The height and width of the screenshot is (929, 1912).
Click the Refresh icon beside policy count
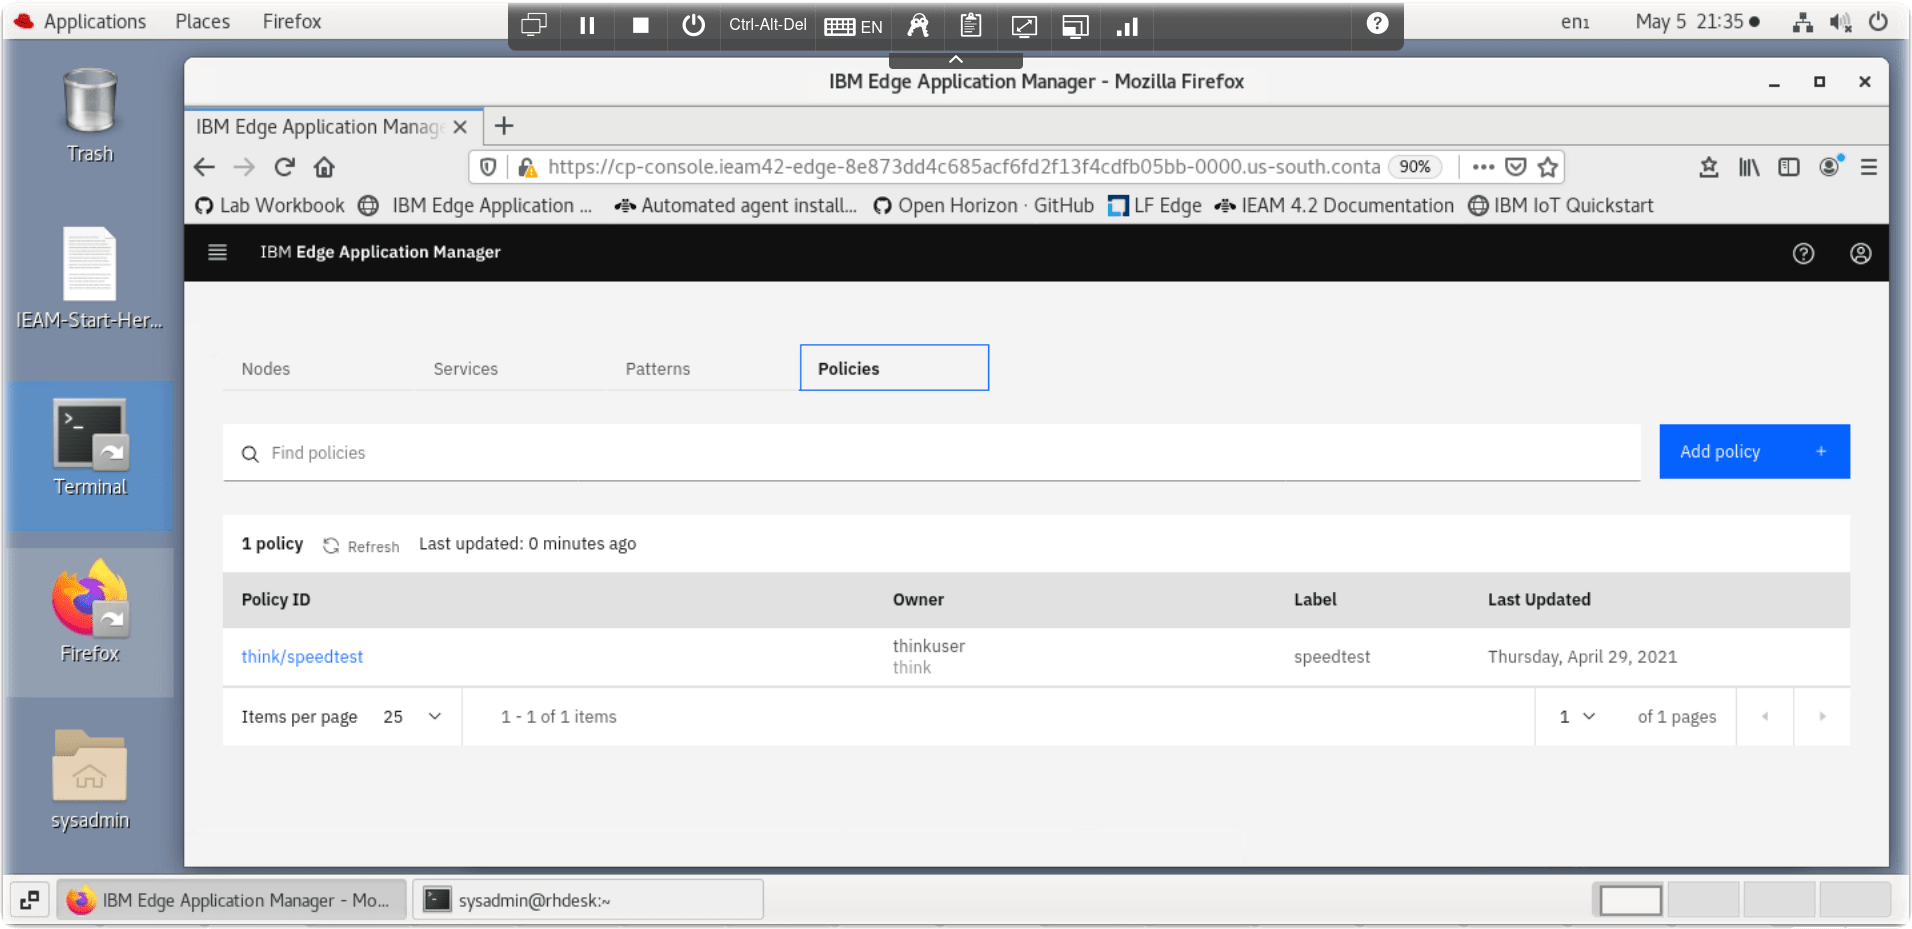click(331, 545)
